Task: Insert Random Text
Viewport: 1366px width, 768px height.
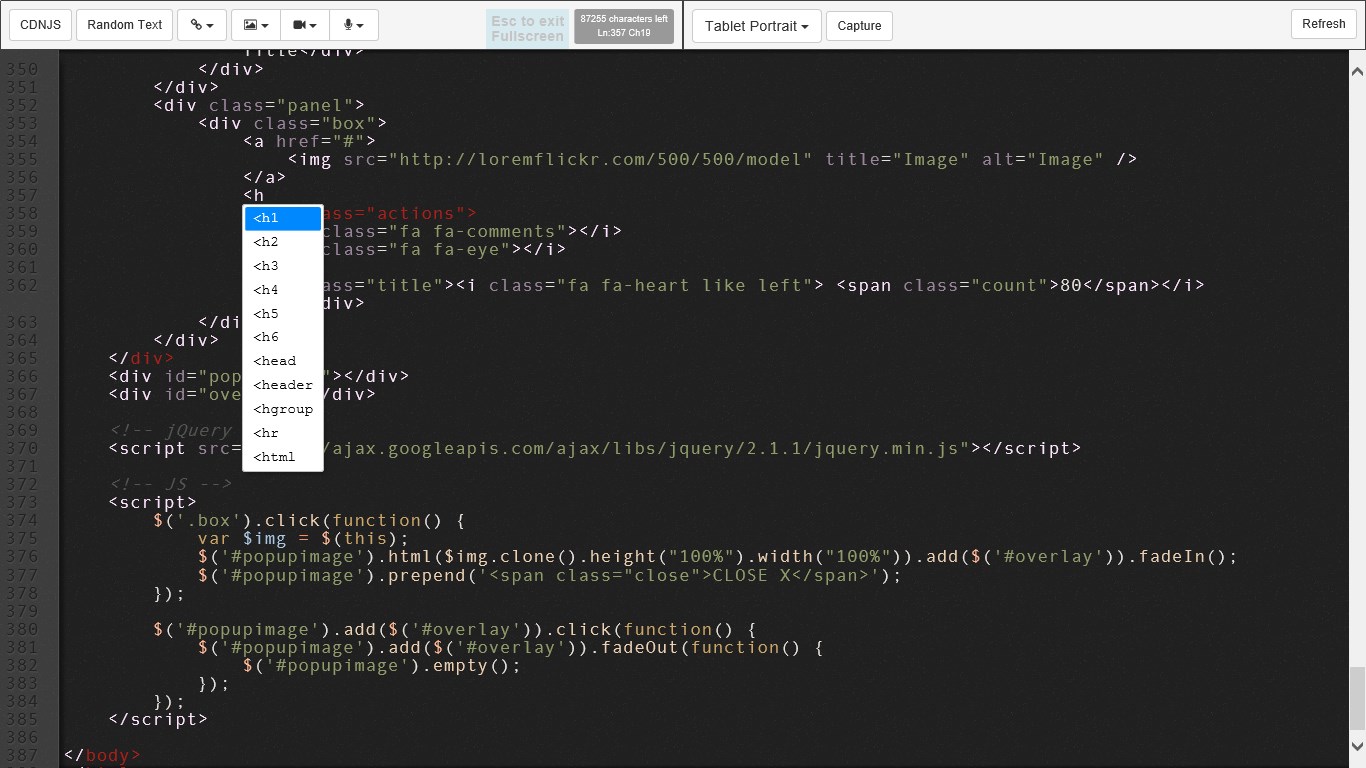Action: [x=125, y=25]
